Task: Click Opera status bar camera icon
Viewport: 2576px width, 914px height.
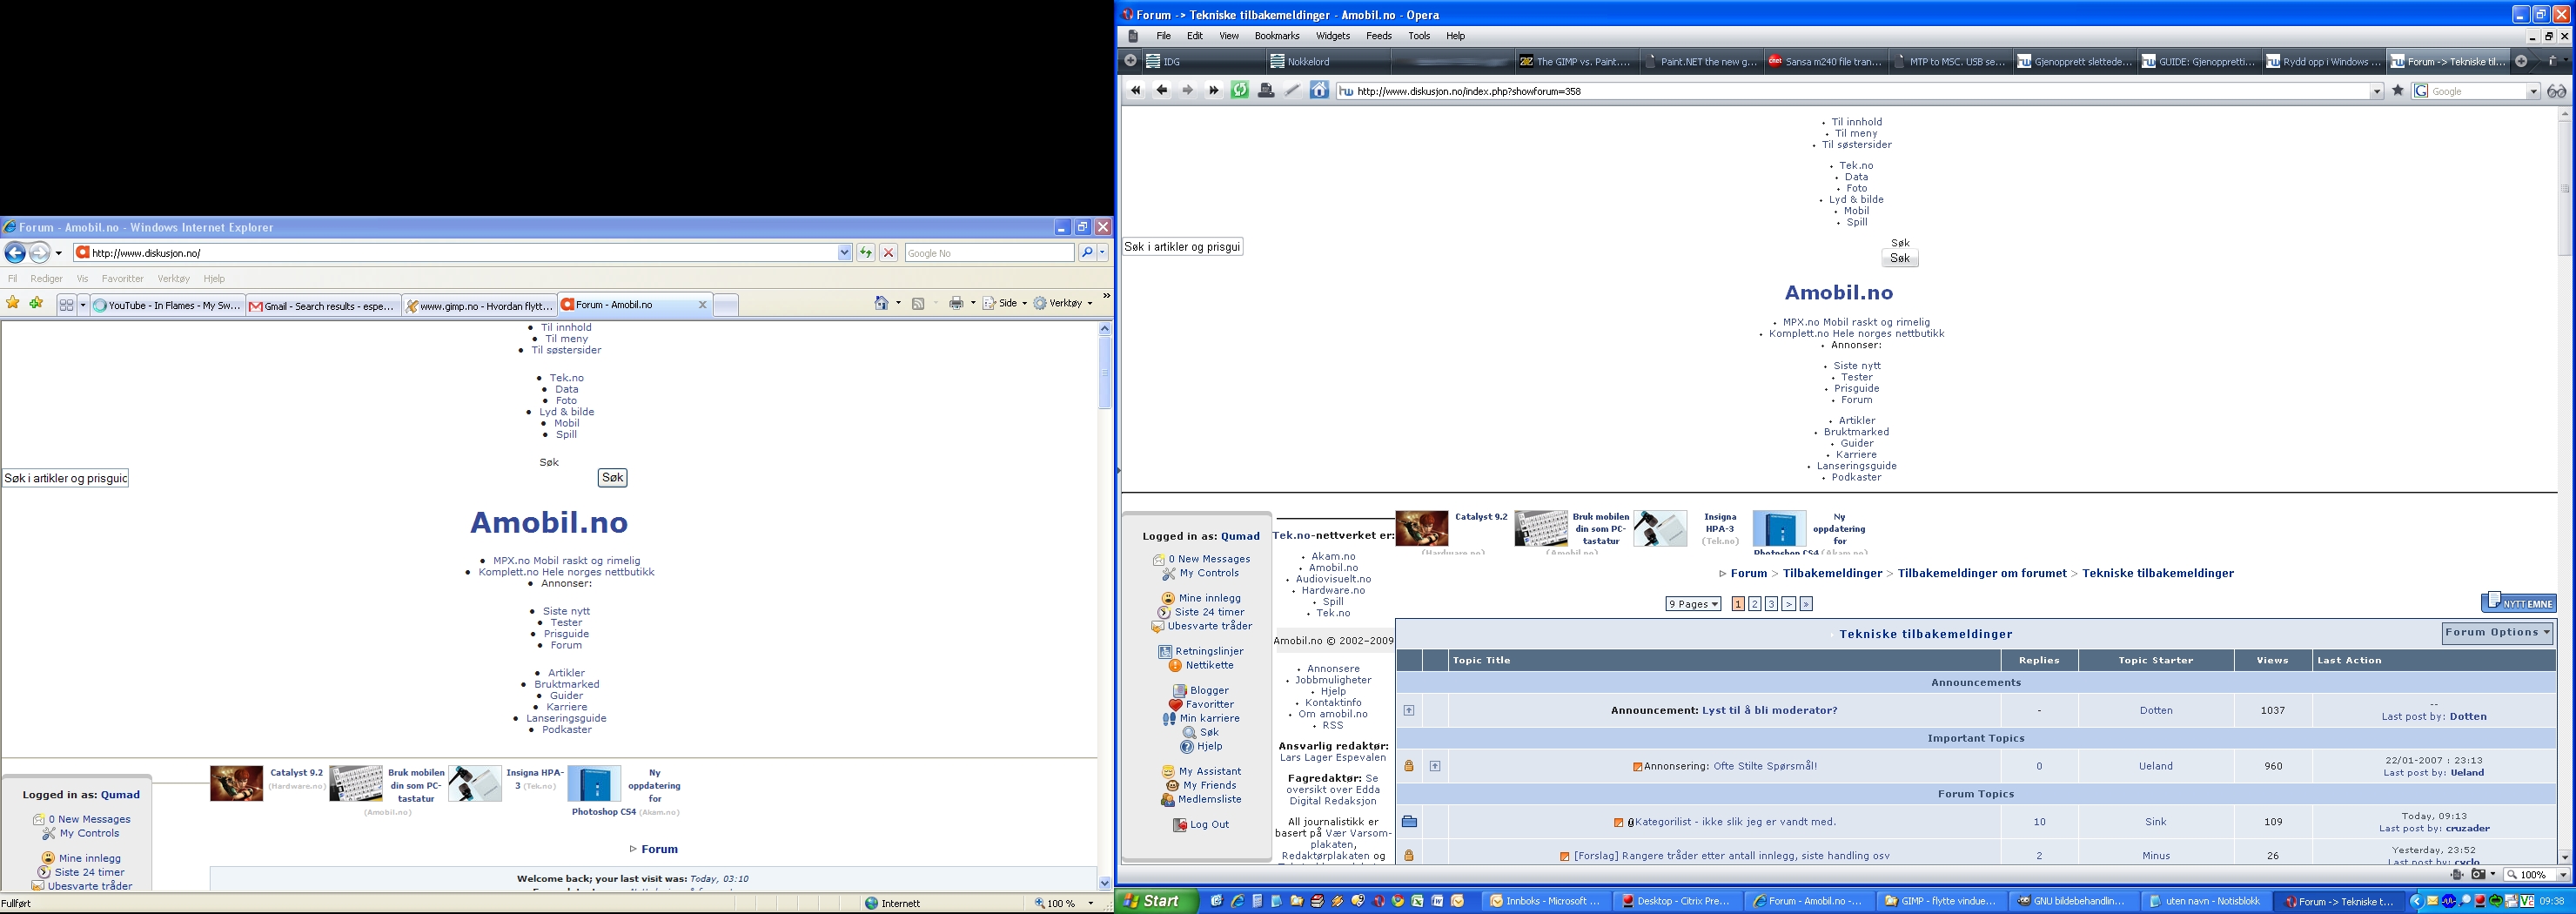Action: 2478,875
